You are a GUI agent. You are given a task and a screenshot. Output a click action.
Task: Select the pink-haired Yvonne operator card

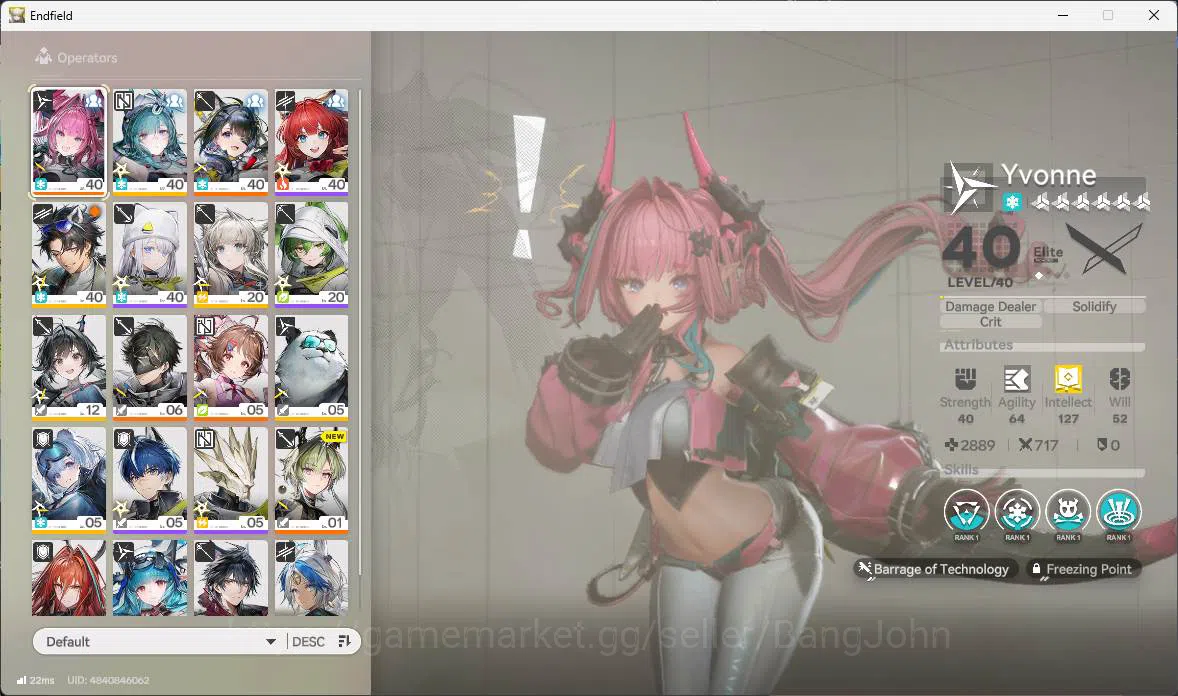coord(69,142)
